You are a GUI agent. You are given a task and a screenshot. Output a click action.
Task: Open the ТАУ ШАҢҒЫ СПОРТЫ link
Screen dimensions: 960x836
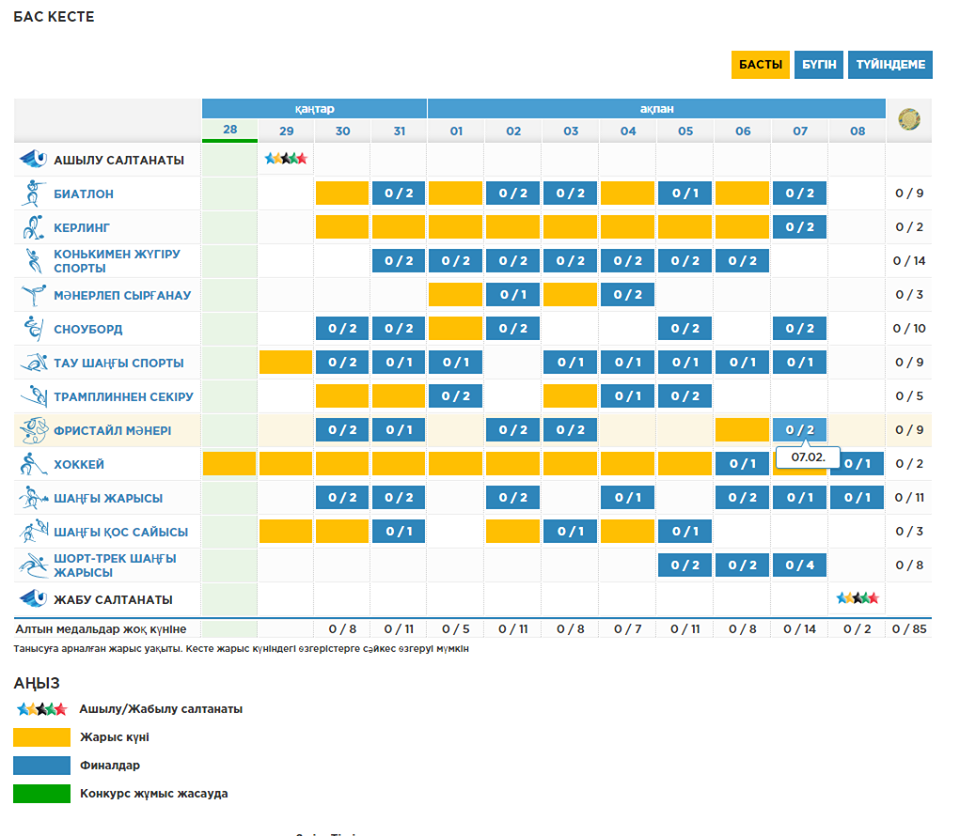(x=118, y=363)
